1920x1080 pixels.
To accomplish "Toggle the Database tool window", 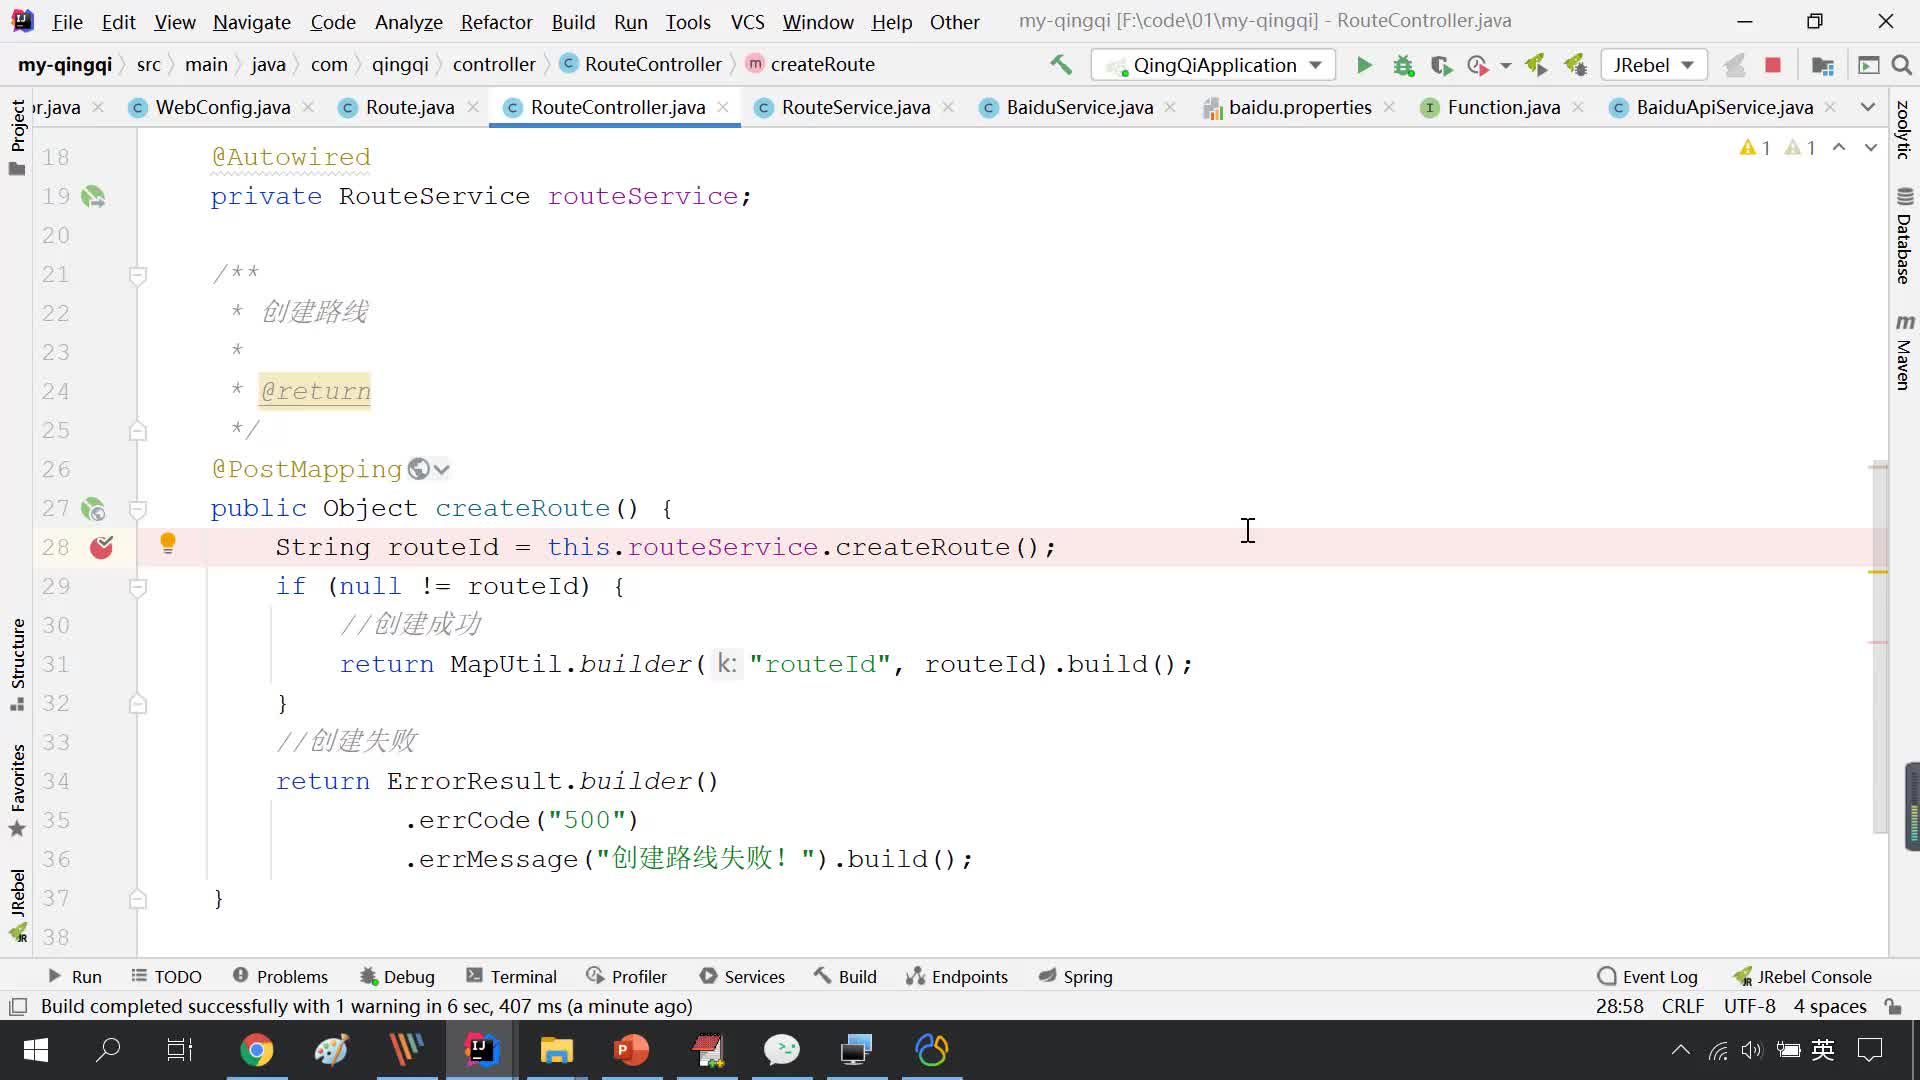I will click(x=1904, y=236).
